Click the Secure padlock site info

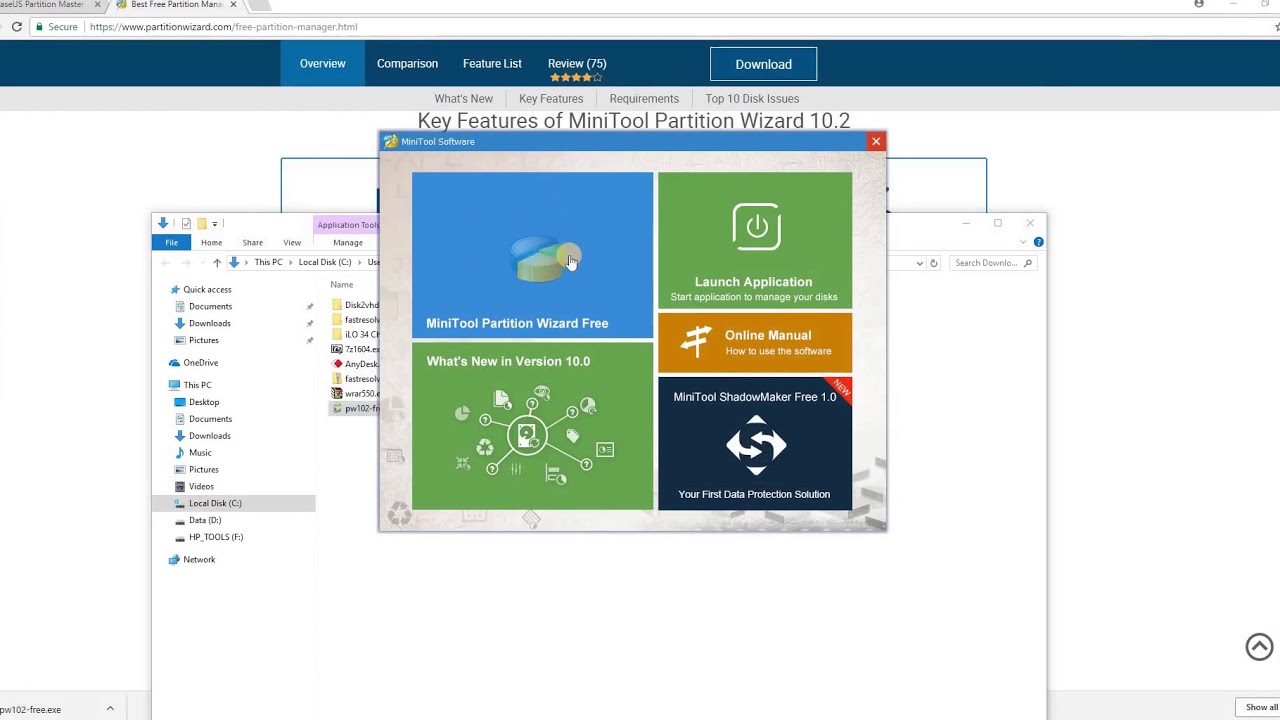pos(56,27)
